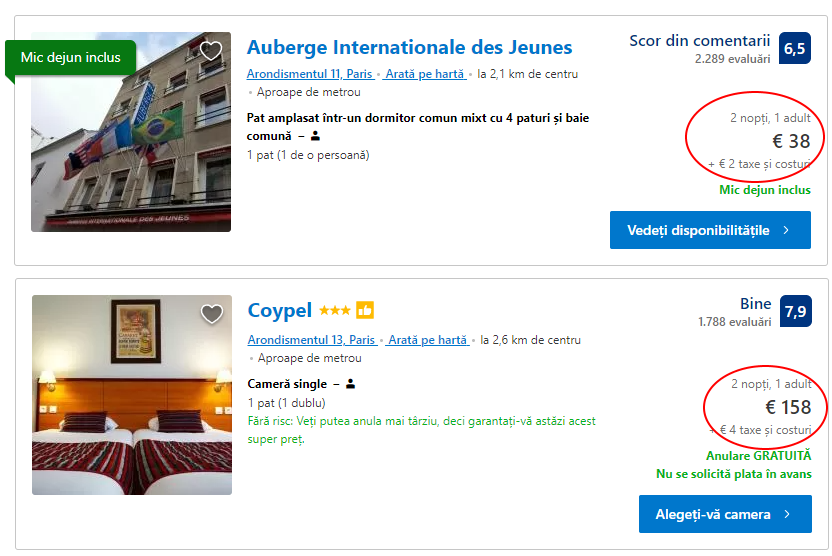Image resolution: width=832 pixels, height=556 pixels.
Task: Click the three-star rating next to Coypel
Action: click(334, 311)
